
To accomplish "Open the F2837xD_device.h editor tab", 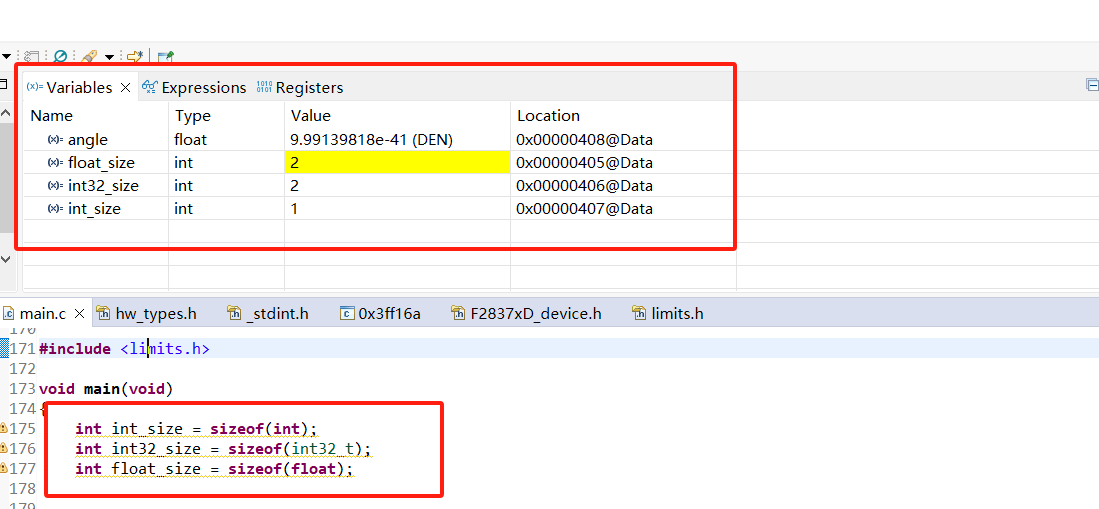I will (x=526, y=314).
